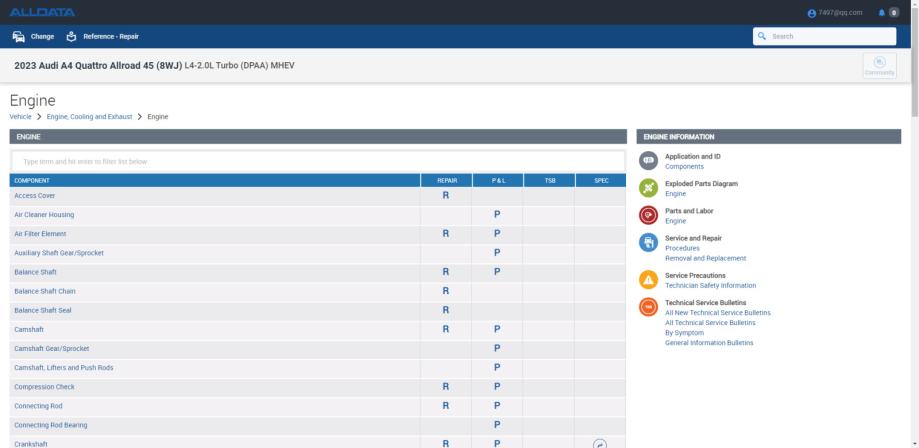
Task: Open Compression Check component
Action: [44, 387]
